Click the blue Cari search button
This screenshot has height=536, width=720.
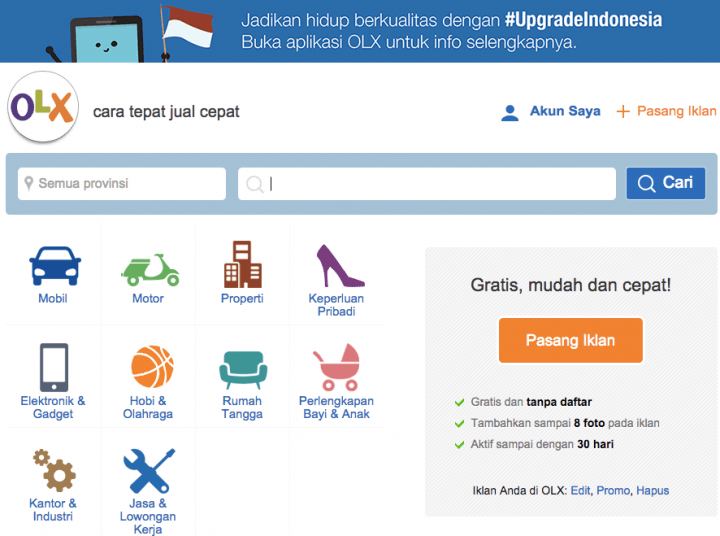[x=665, y=183]
